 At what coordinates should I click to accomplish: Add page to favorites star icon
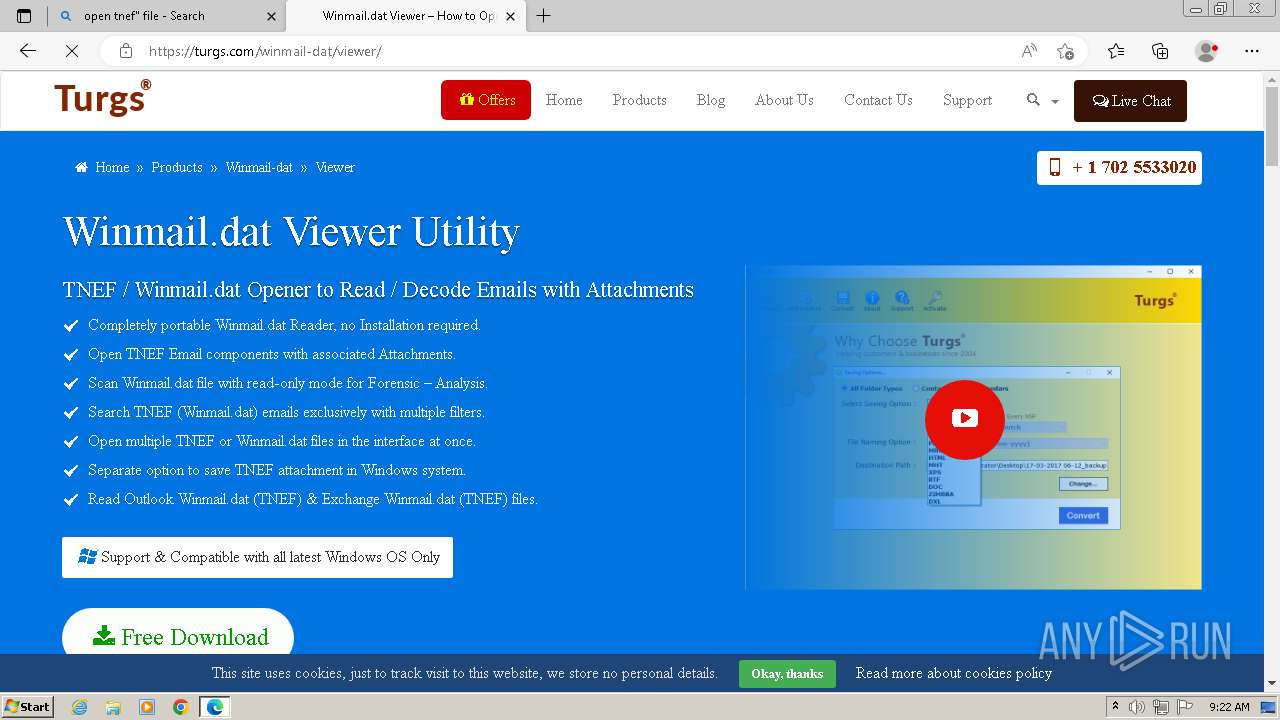pos(1066,51)
